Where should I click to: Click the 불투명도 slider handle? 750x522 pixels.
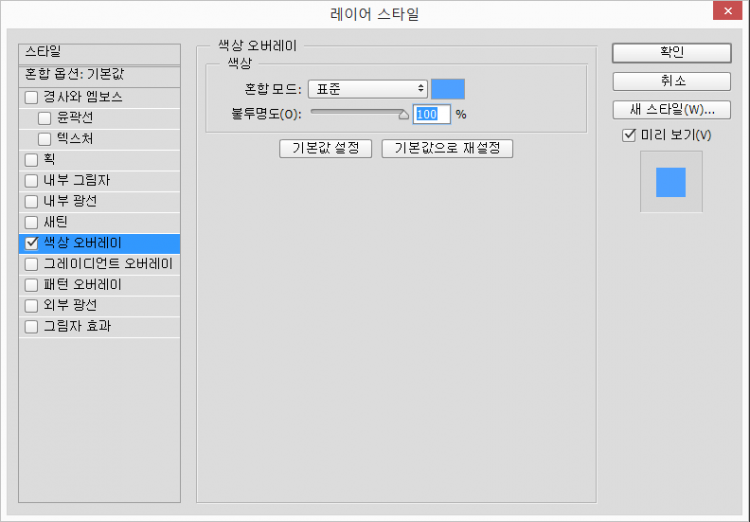[404, 114]
